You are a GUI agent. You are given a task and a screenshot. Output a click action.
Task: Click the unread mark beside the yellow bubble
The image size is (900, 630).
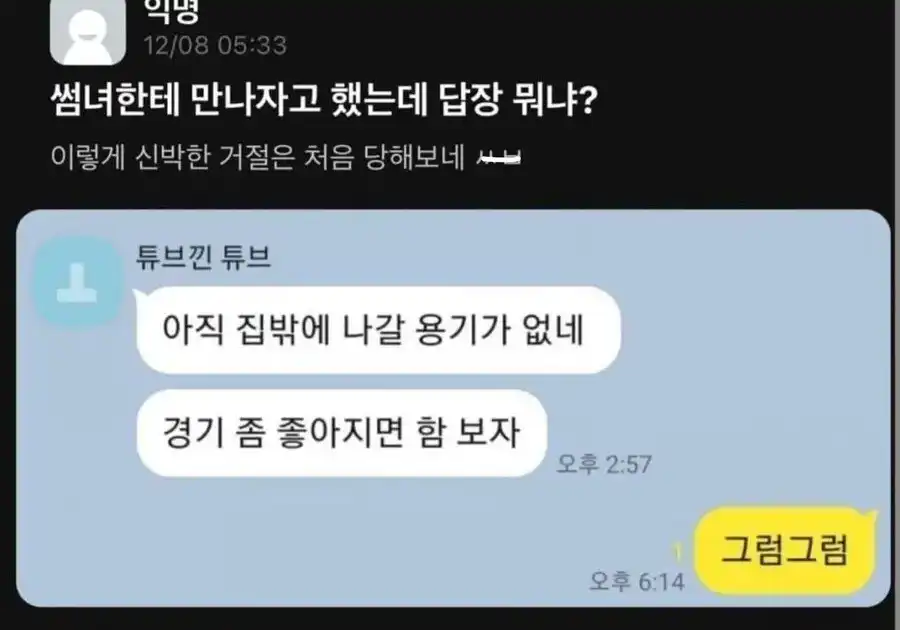(678, 552)
